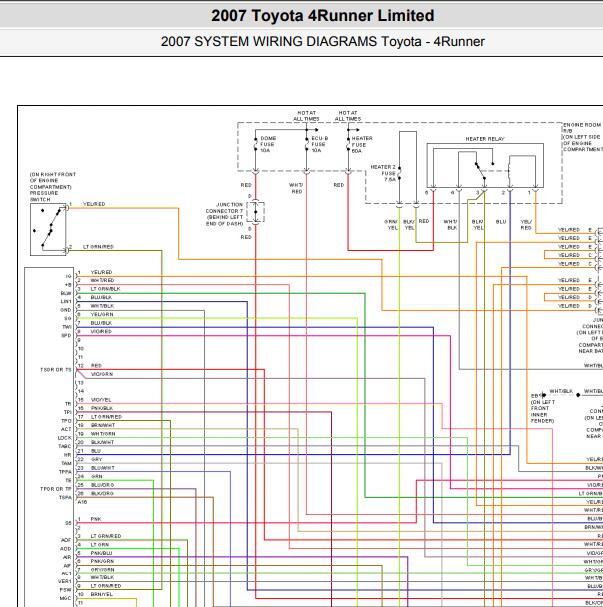Click the 'A16' connector label
Viewport: 603px width, 607px height.
[82, 502]
